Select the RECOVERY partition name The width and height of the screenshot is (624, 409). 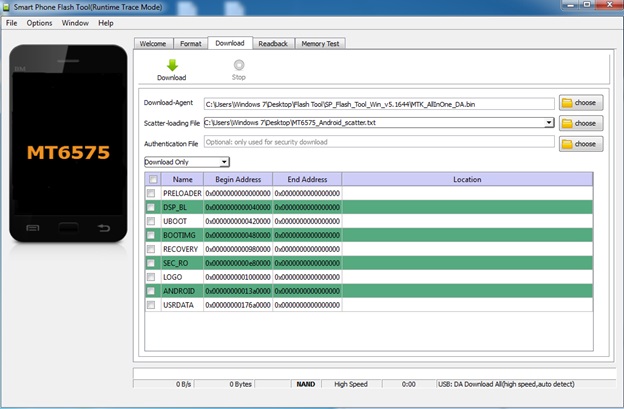coord(180,249)
